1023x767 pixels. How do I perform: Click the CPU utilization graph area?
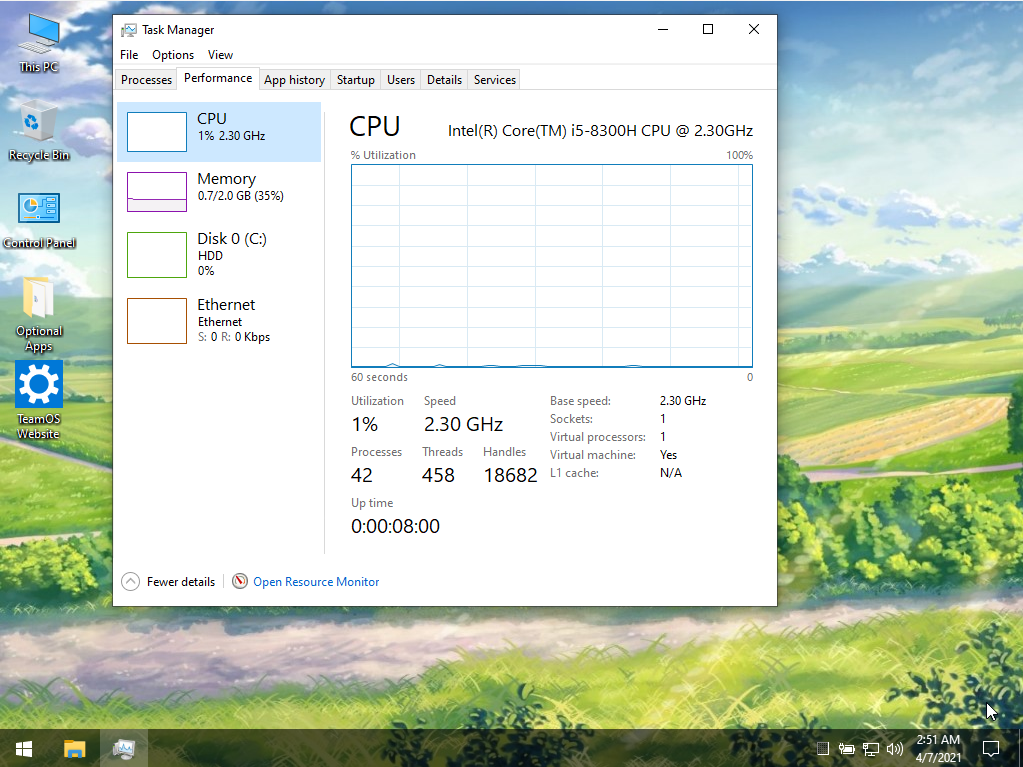(x=552, y=265)
